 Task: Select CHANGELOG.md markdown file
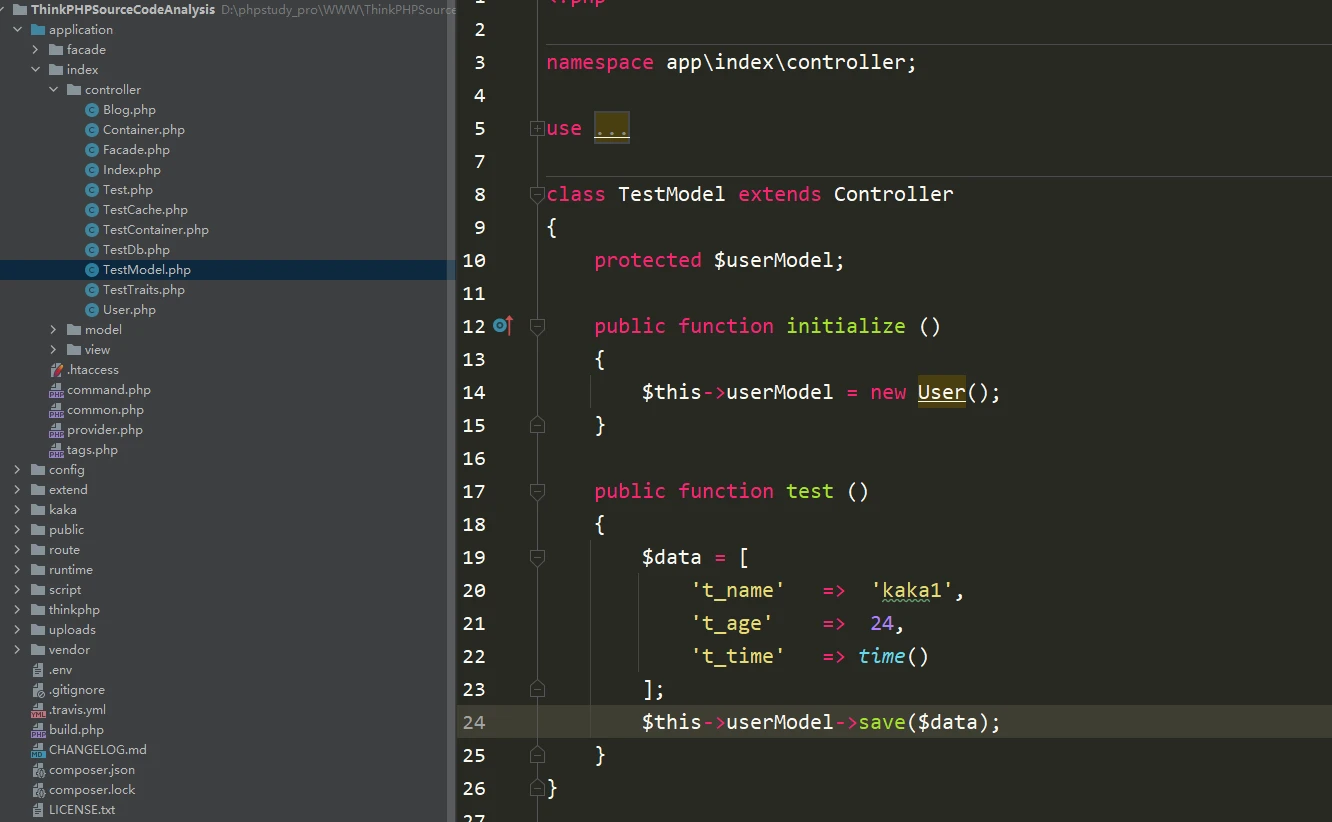coord(97,750)
